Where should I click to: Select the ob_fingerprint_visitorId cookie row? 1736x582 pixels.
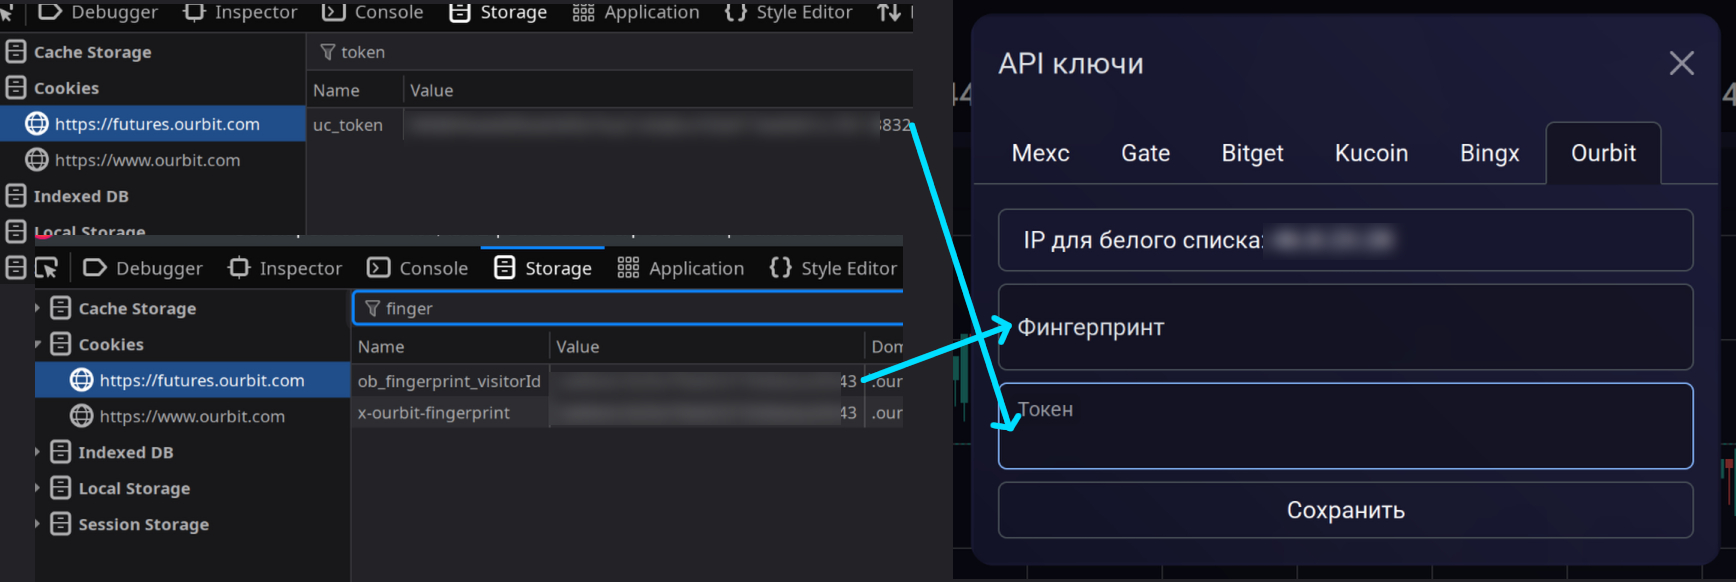(628, 381)
